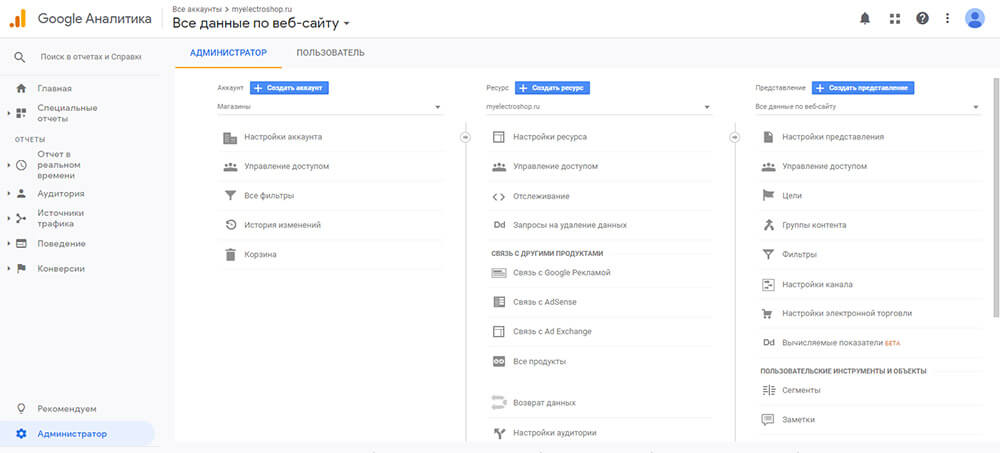
Task: Click the Создать ресурс button
Action: [x=552, y=87]
